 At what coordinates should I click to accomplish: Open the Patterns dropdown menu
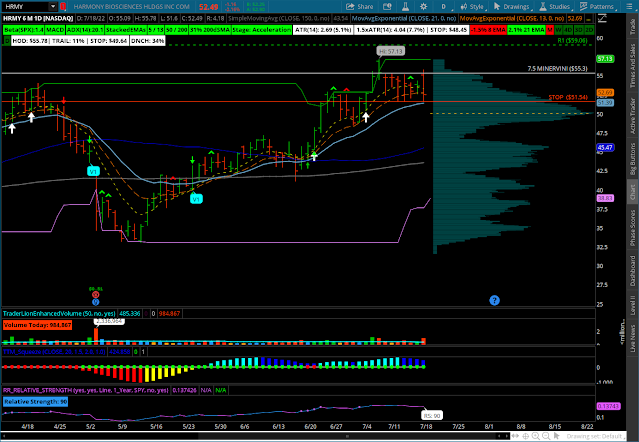597,7
